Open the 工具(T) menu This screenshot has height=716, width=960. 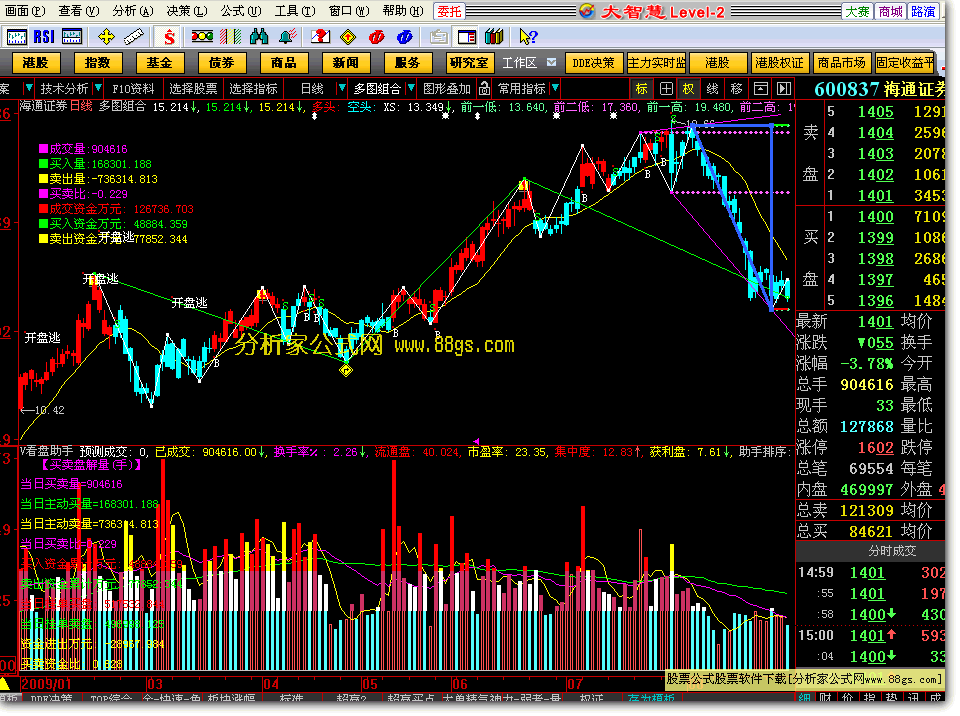click(x=295, y=11)
